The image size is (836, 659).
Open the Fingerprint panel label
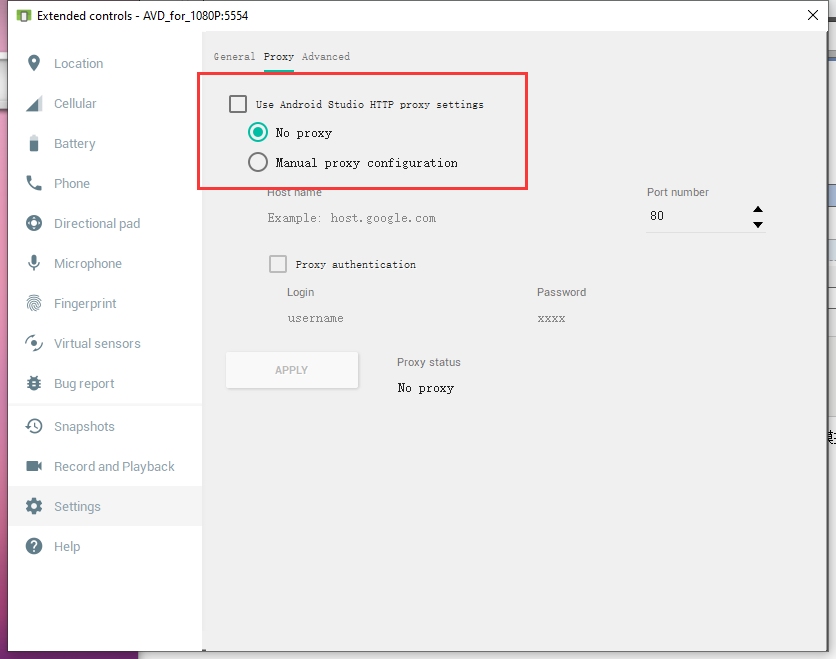click(85, 303)
